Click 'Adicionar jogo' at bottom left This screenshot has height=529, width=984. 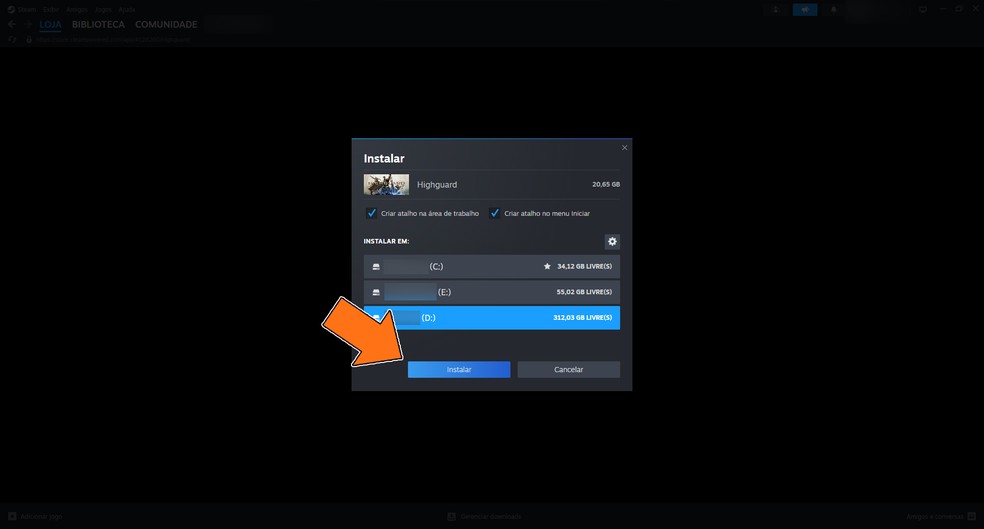[x=36, y=516]
